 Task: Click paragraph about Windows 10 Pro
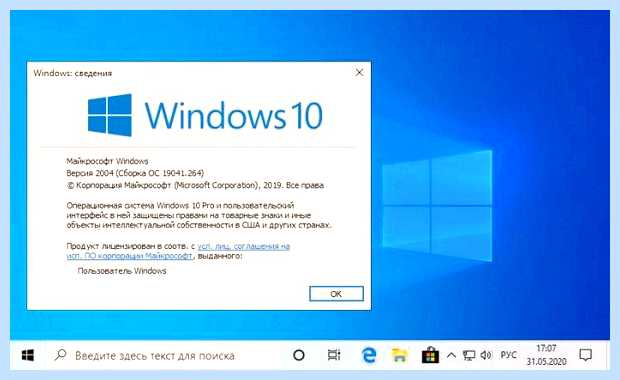coord(198,215)
